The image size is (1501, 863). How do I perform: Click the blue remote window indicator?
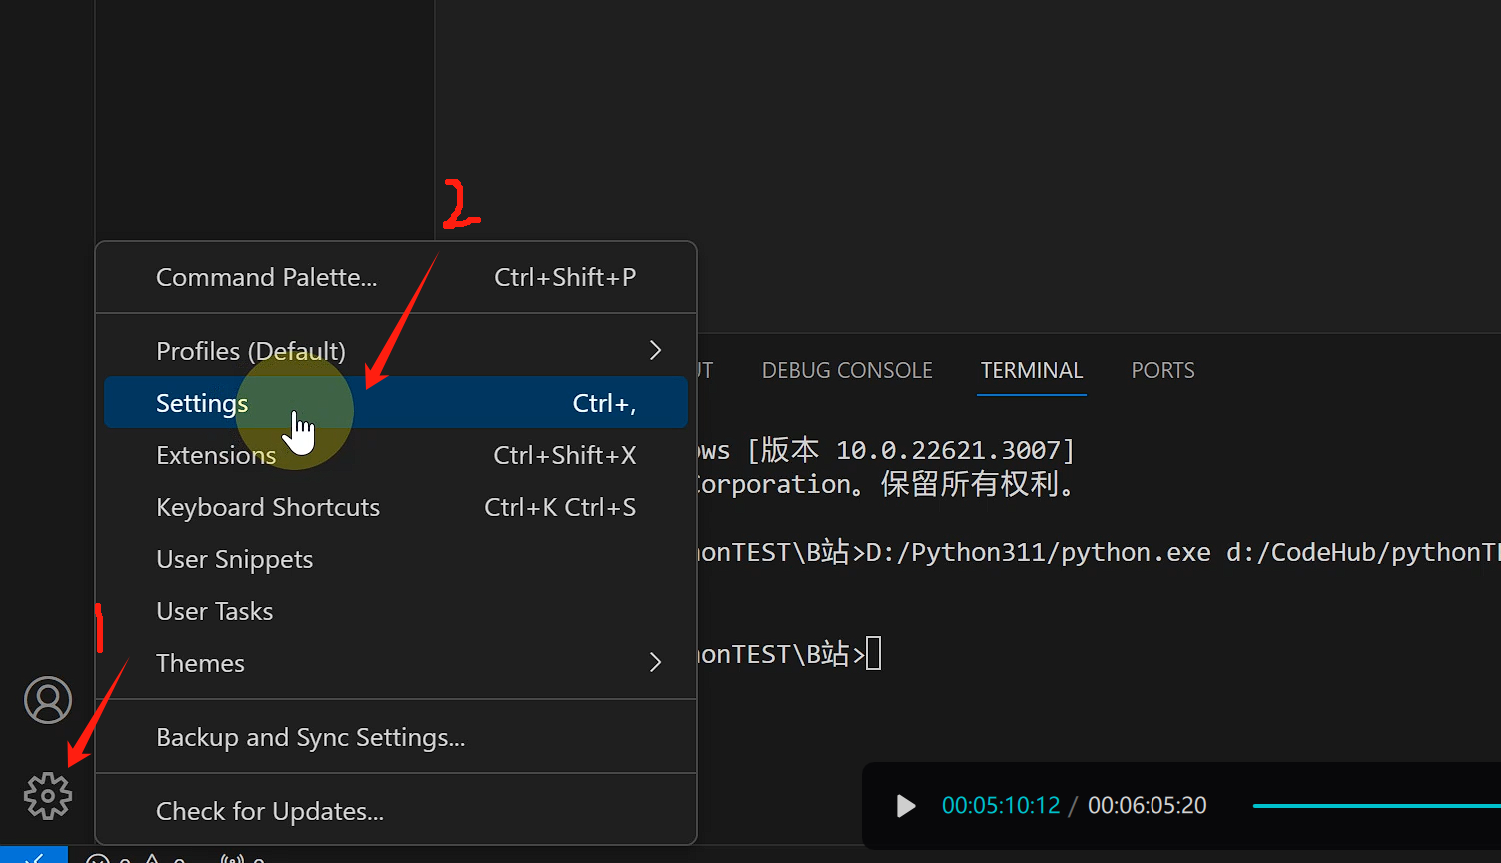coord(34,856)
